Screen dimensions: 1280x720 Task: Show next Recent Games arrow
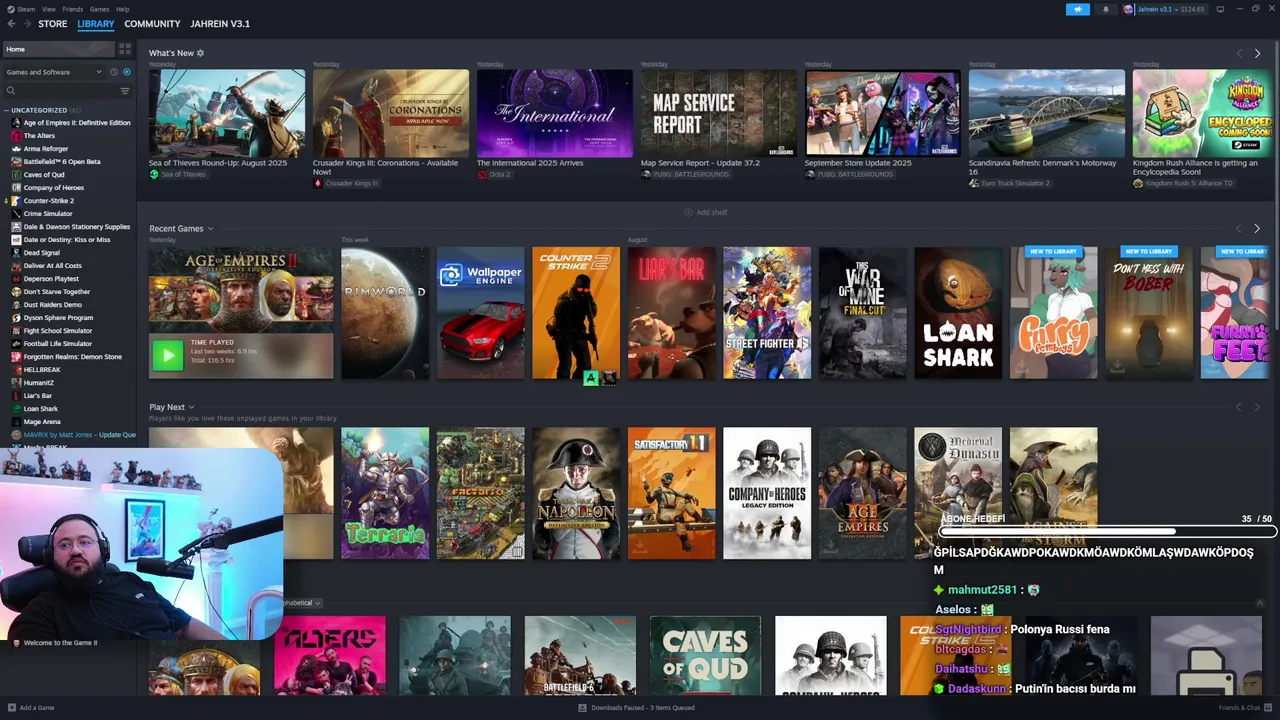[1257, 229]
